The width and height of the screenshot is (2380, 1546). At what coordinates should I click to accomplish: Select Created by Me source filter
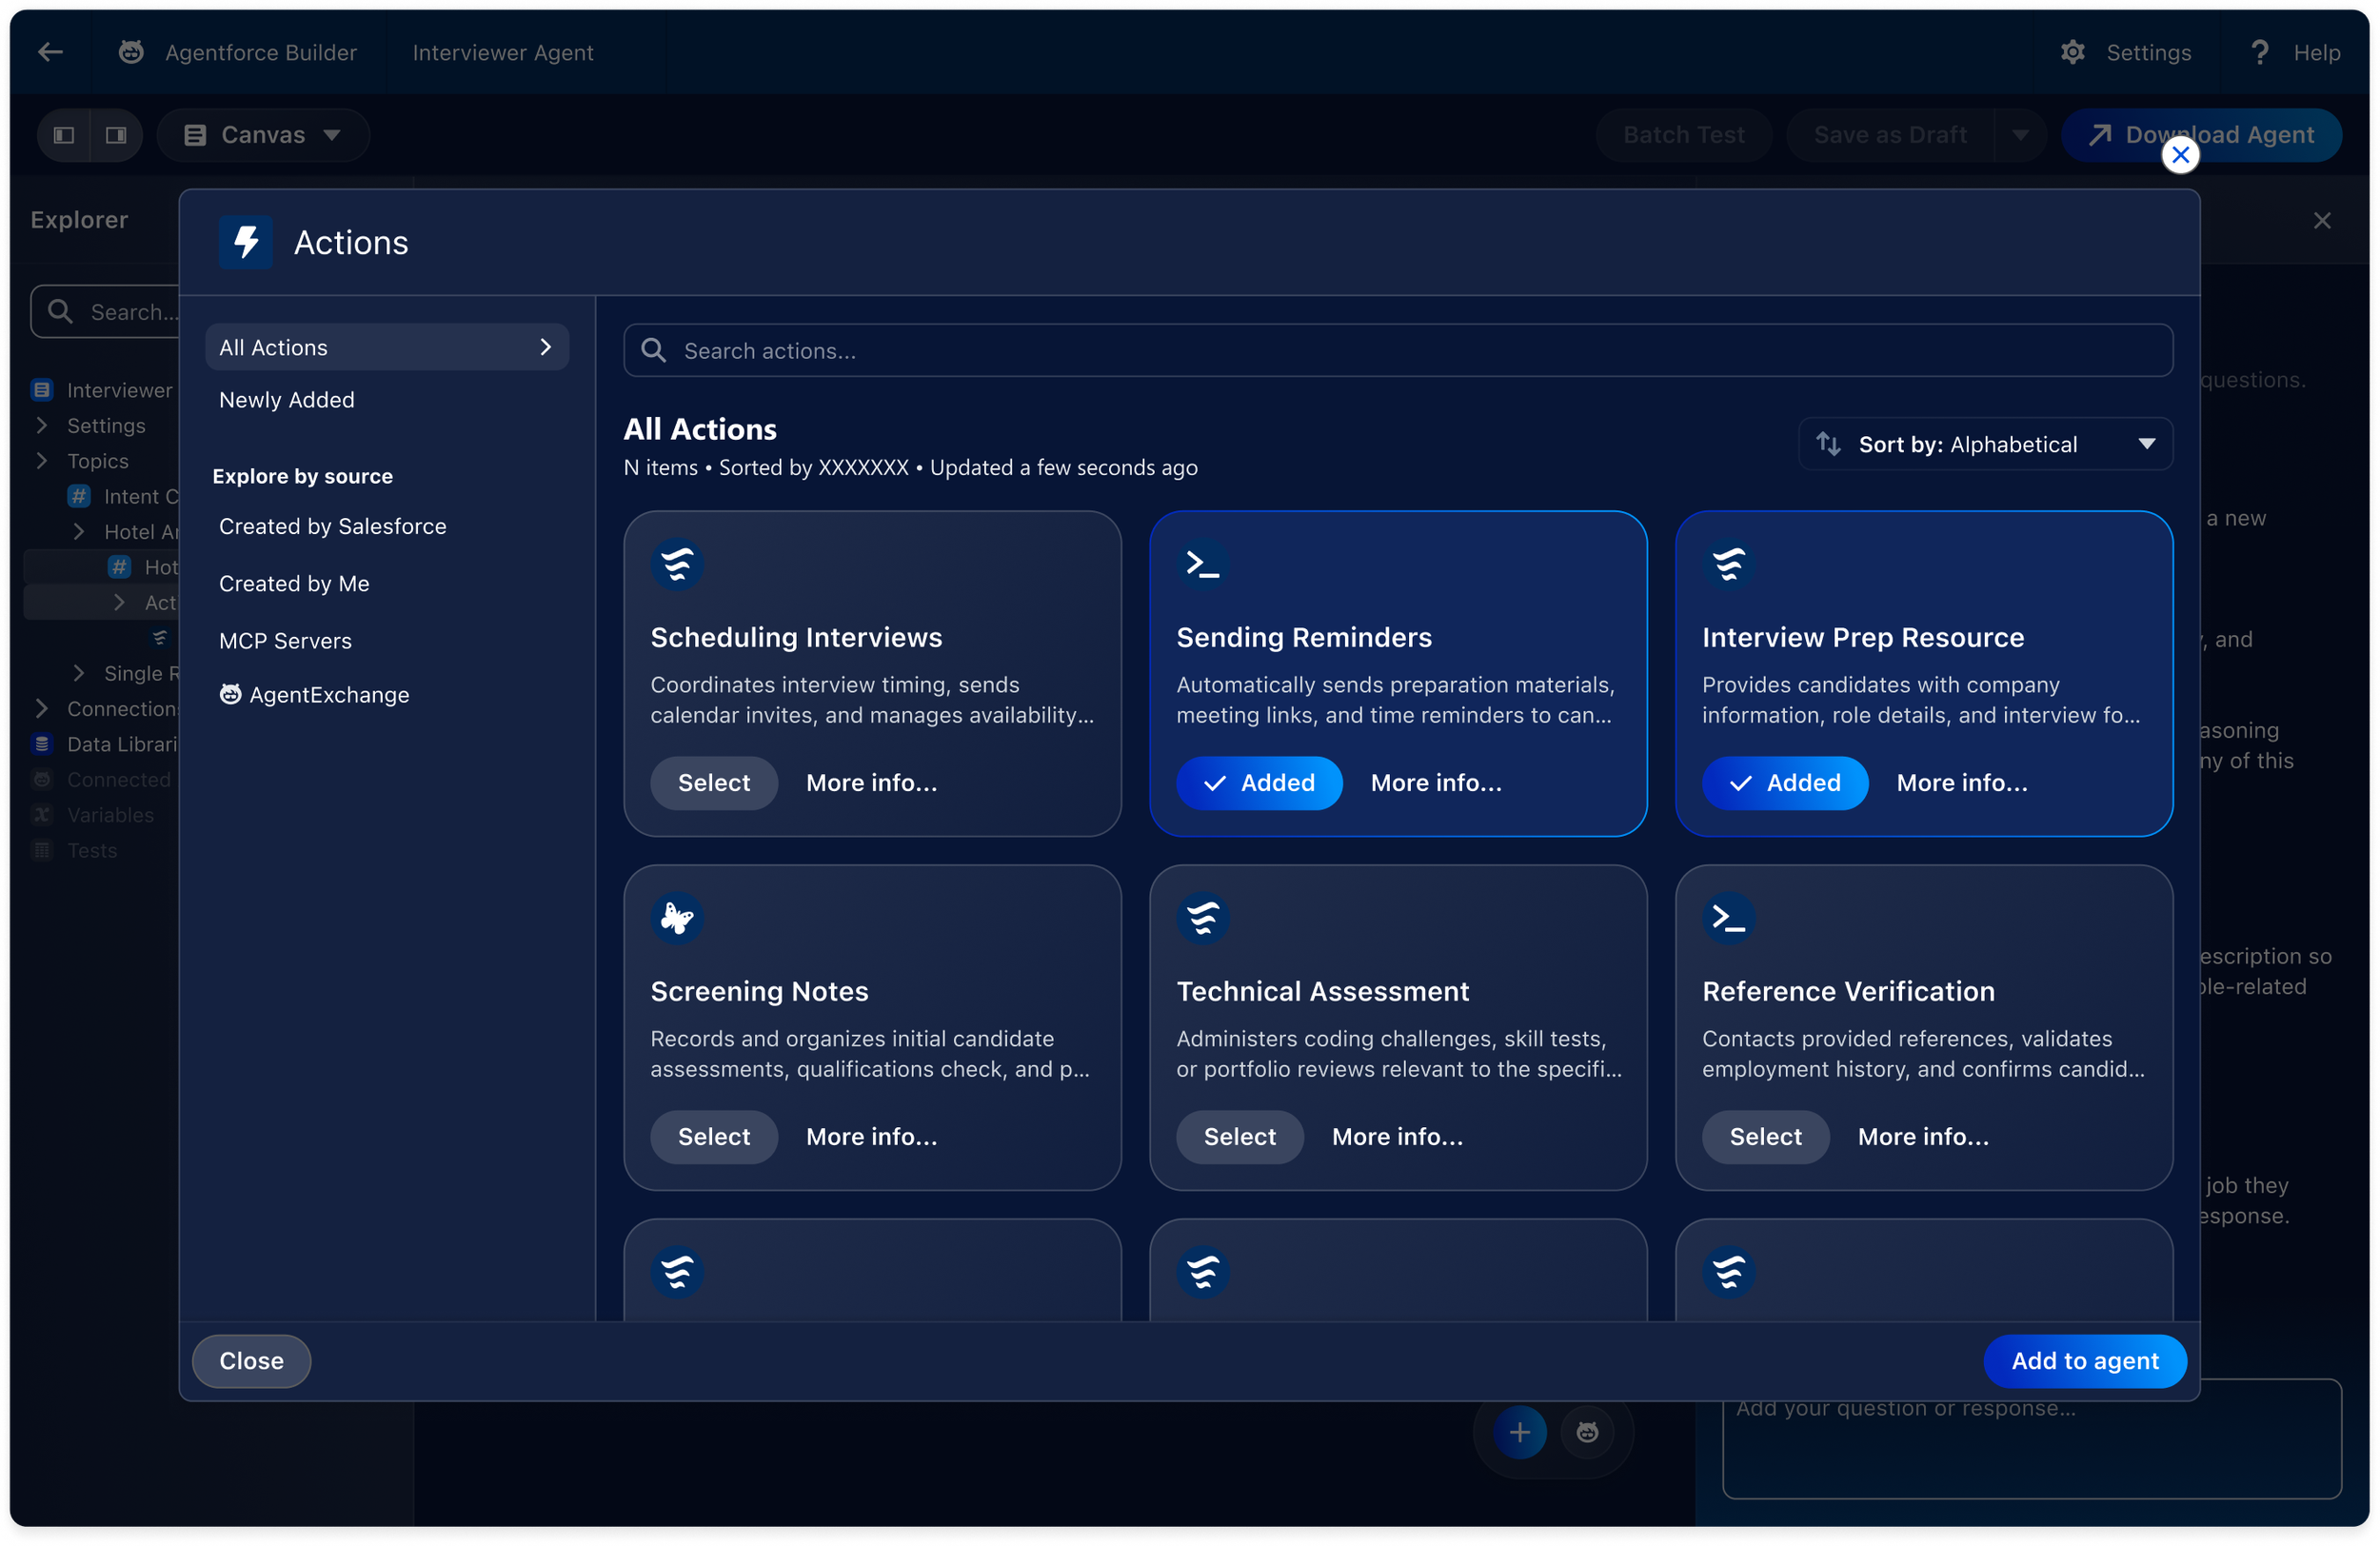click(294, 583)
